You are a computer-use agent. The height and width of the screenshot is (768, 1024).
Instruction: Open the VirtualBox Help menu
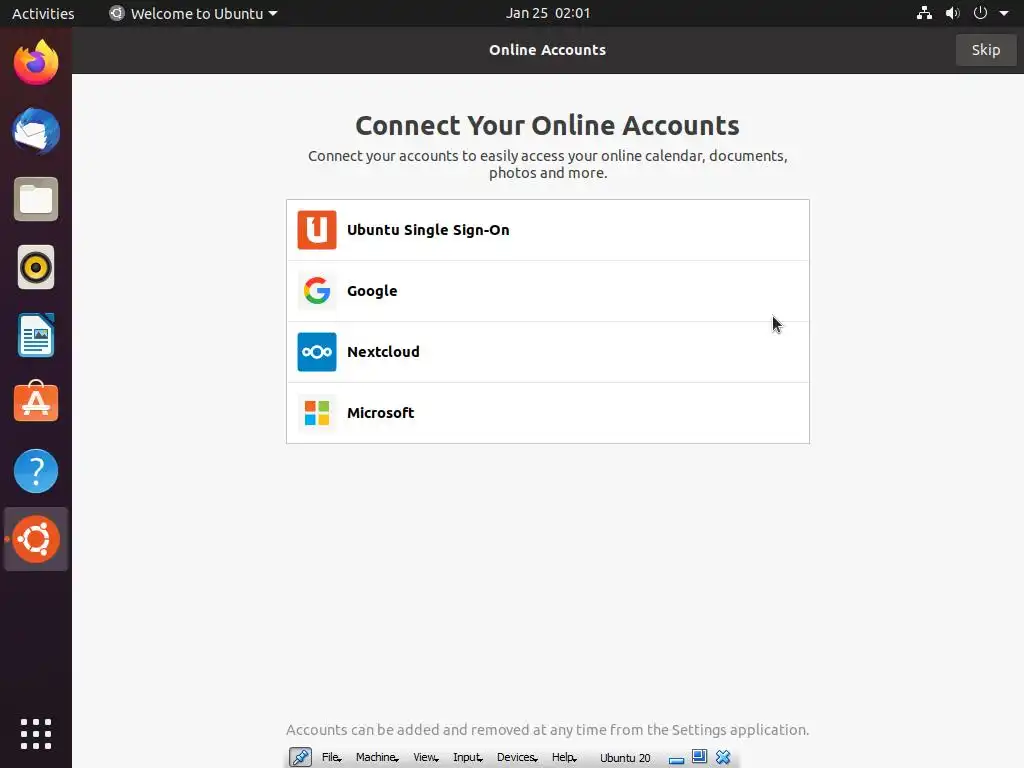pyautogui.click(x=564, y=758)
